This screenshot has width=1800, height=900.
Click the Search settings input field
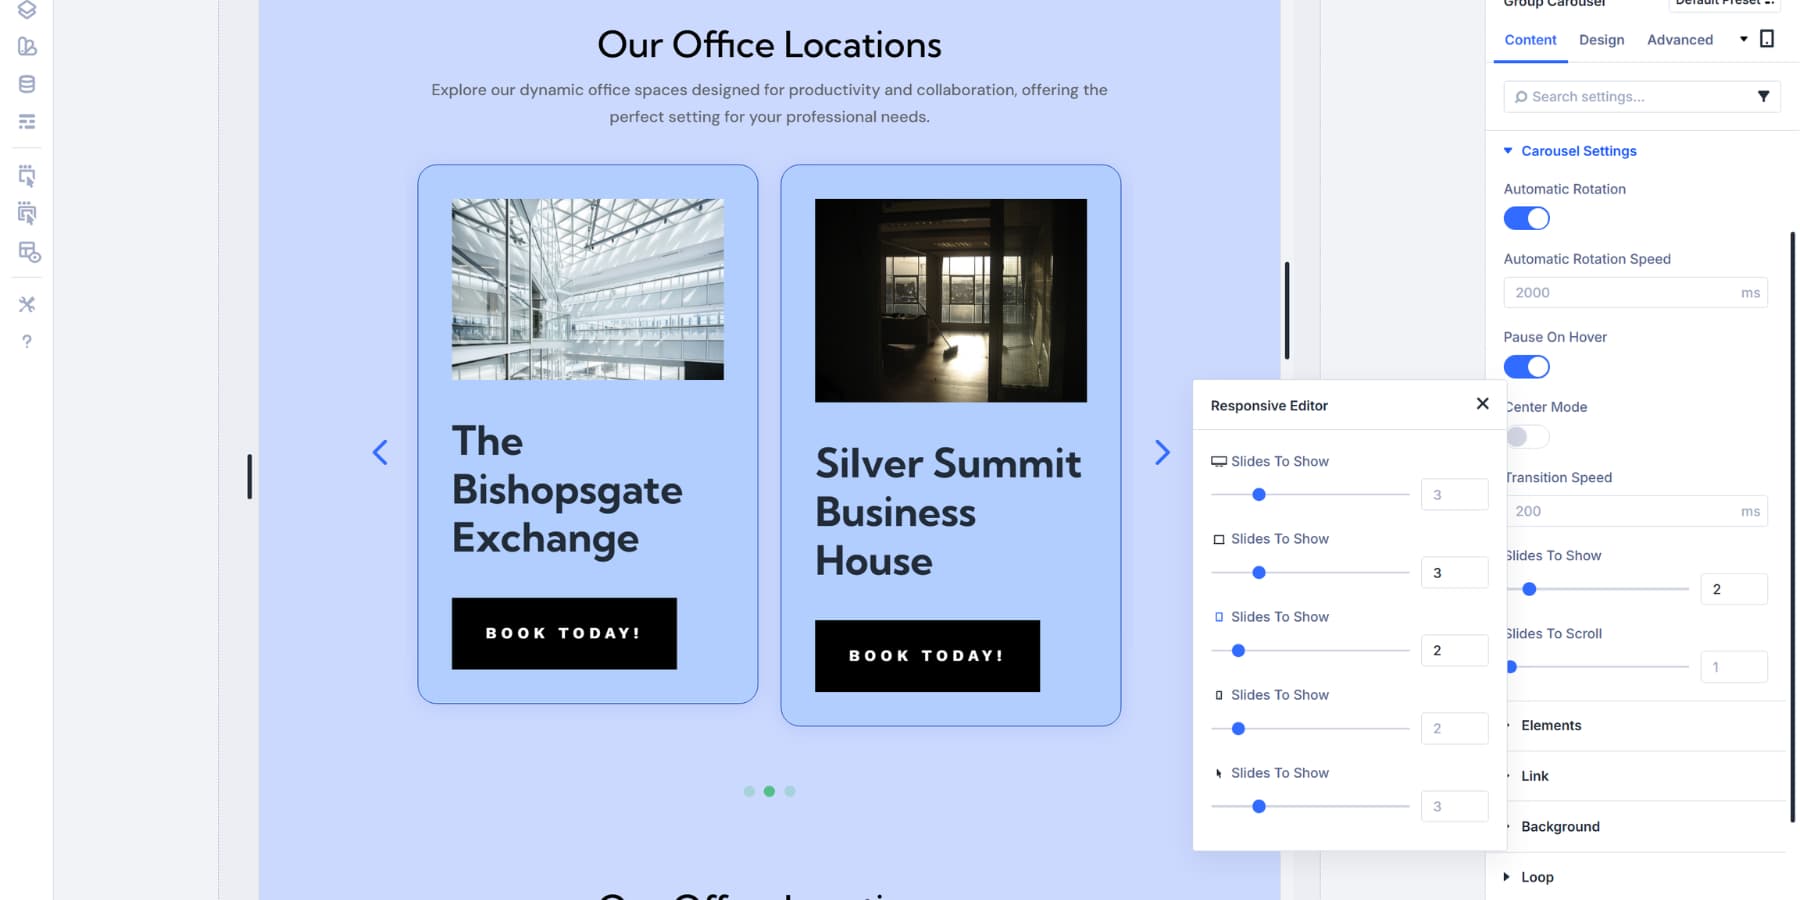1620,96
